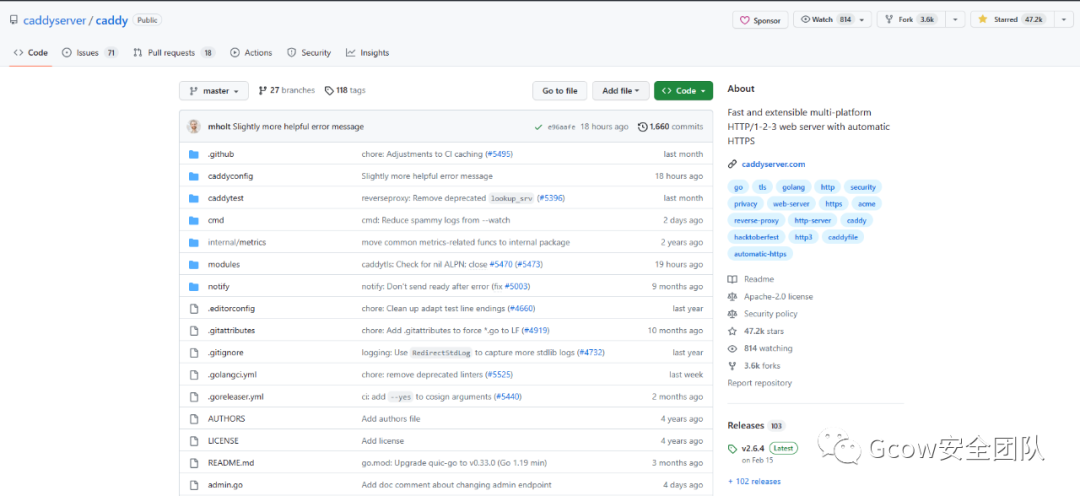Click the scale icon beside Apache-2.0 license
The height and width of the screenshot is (496, 1080).
(x=732, y=296)
